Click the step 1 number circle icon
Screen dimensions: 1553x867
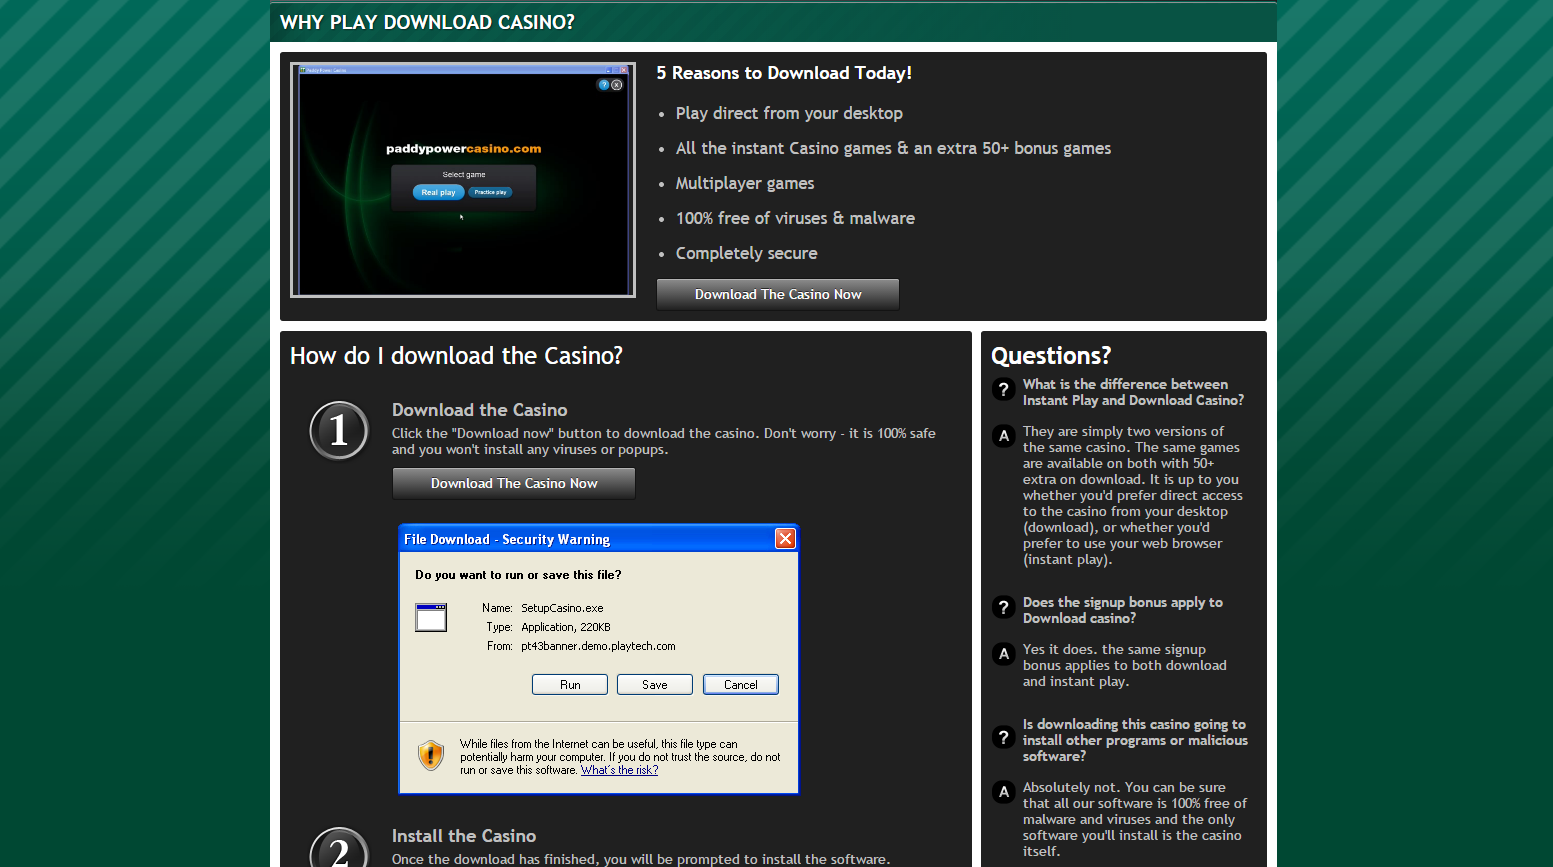click(339, 430)
